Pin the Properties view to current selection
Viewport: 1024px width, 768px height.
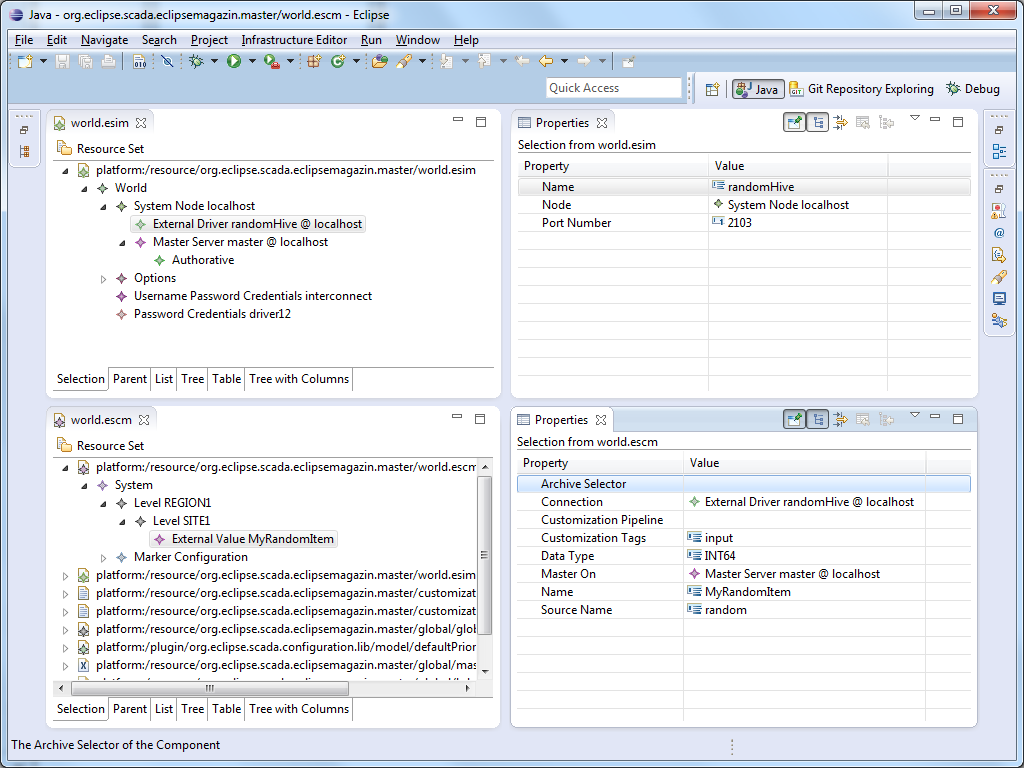click(x=794, y=121)
